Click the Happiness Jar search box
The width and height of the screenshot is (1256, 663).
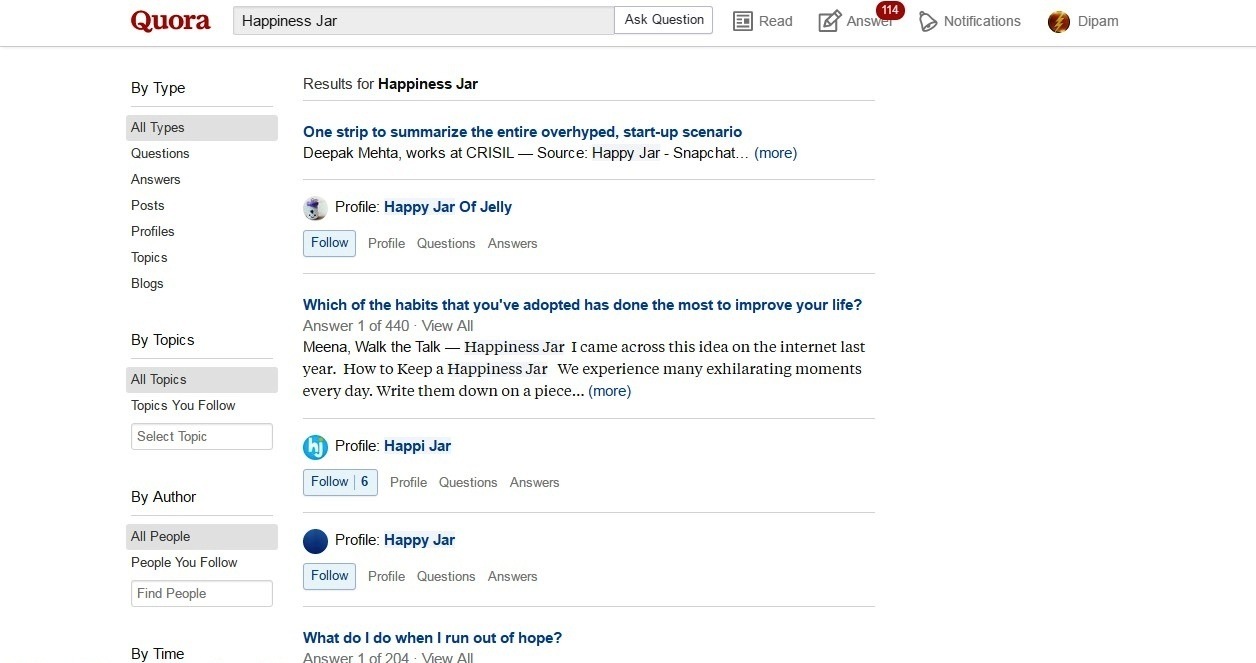(423, 21)
